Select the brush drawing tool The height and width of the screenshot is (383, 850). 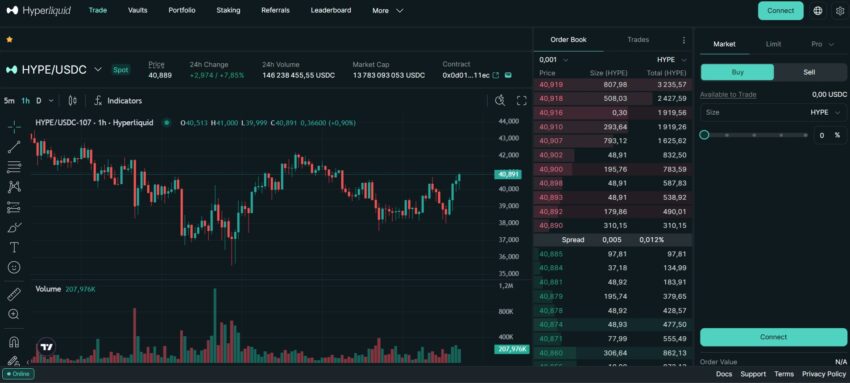click(x=15, y=227)
